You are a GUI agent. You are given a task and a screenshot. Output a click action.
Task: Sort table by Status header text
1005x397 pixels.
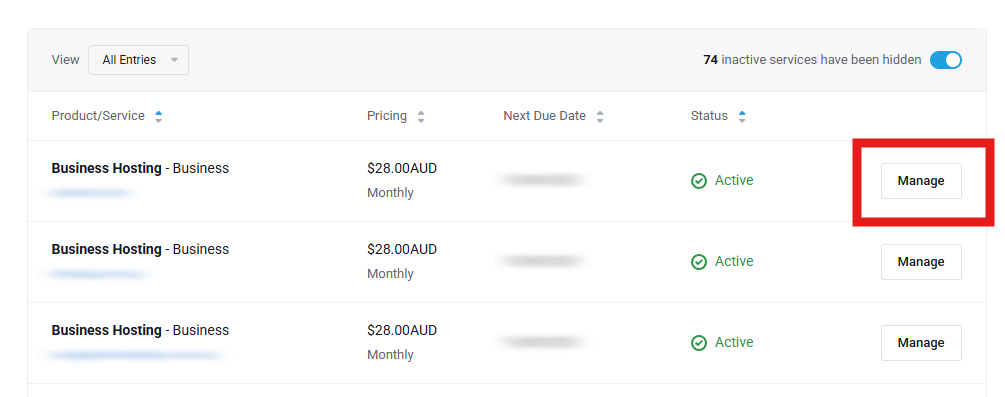(709, 116)
